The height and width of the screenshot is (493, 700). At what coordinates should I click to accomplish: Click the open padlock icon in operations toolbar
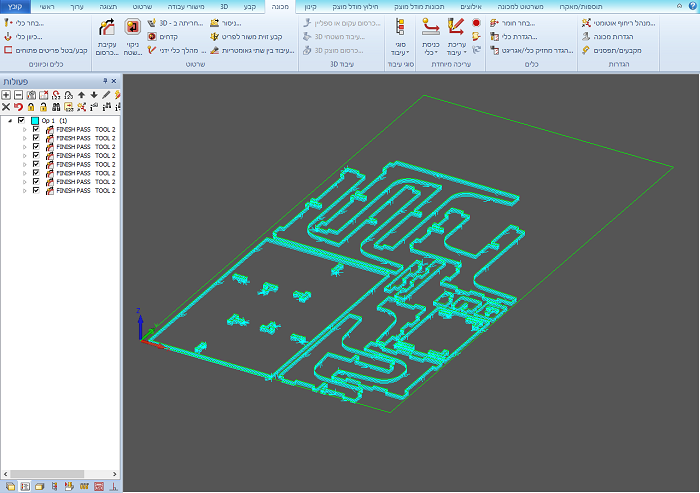[x=43, y=107]
